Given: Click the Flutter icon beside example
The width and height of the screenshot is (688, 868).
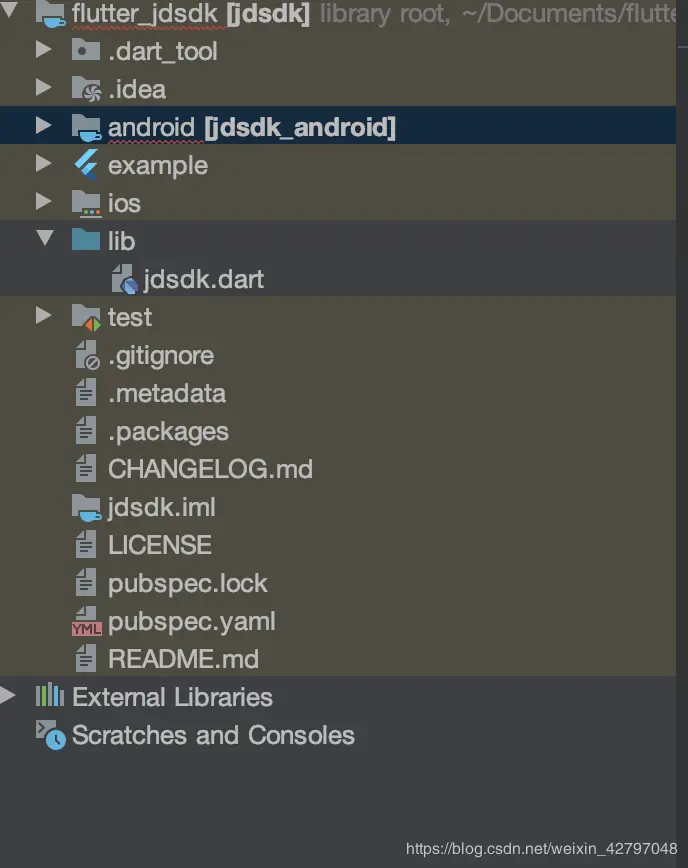Looking at the screenshot, I should click(x=86, y=165).
